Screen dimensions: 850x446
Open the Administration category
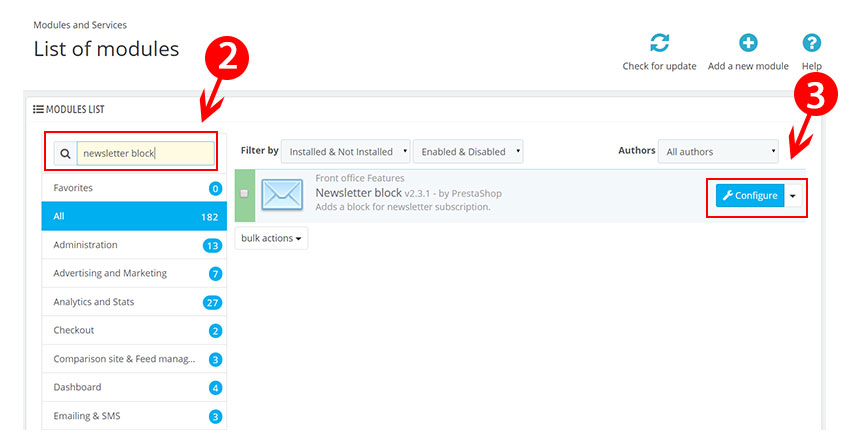pos(134,245)
